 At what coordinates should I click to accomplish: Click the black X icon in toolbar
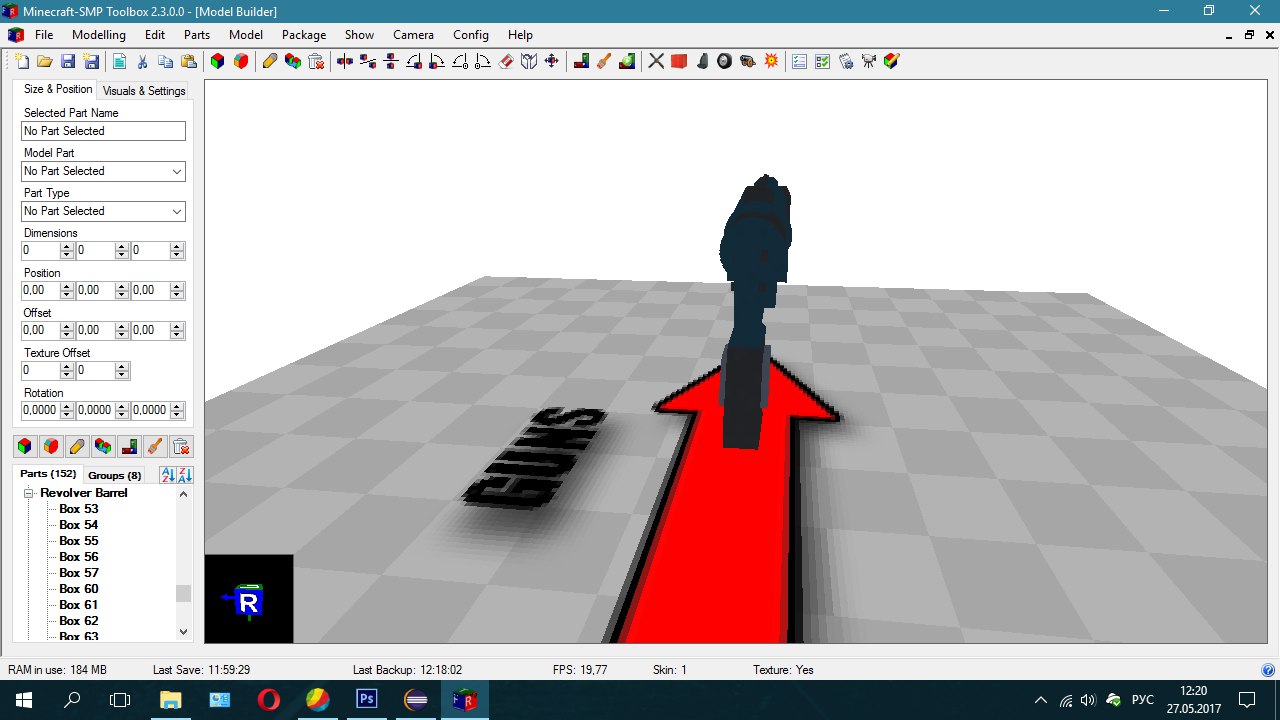point(656,61)
